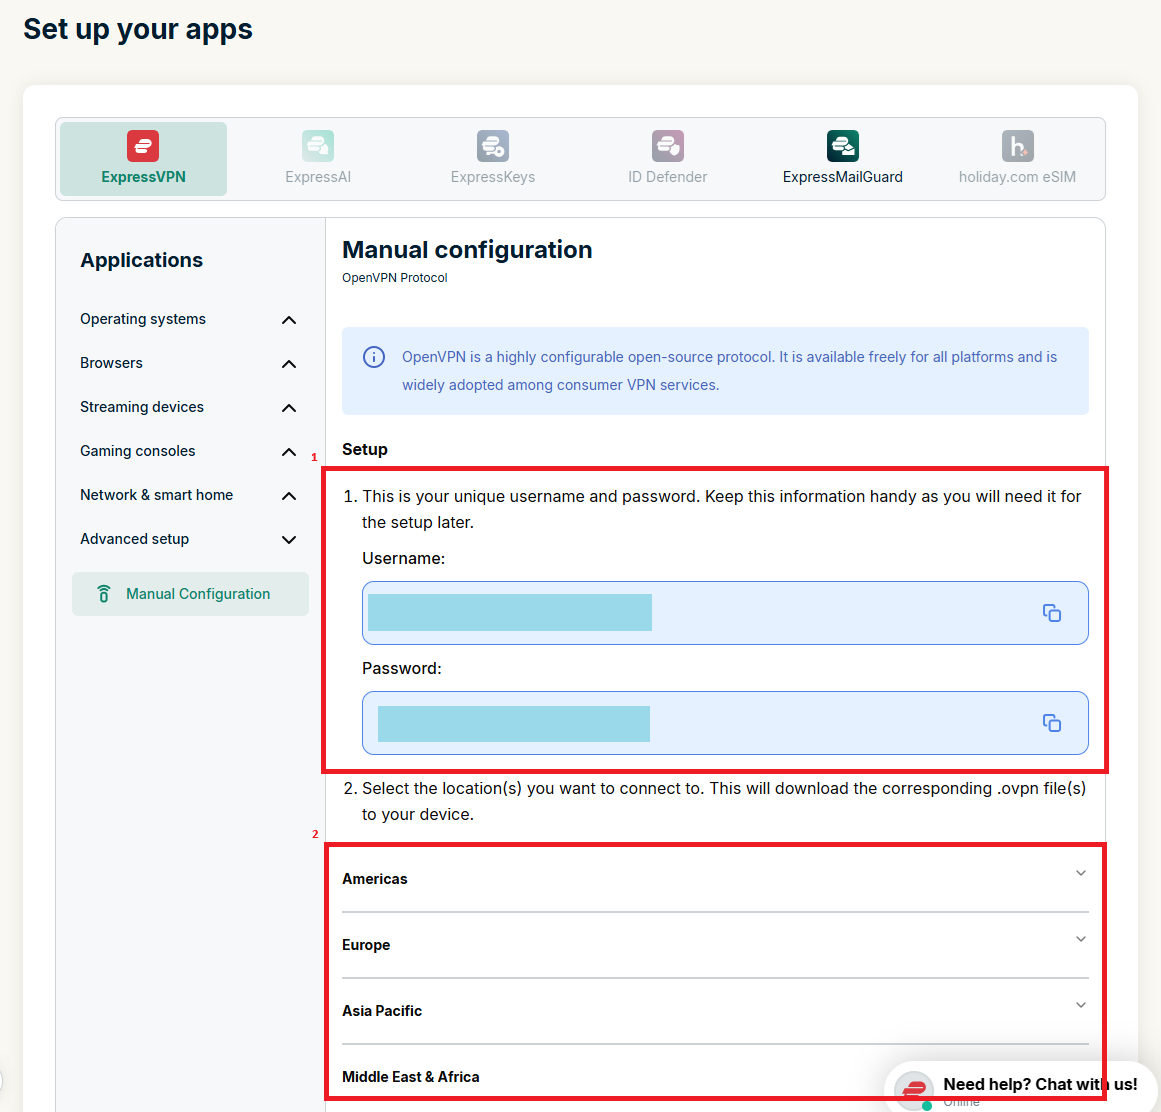
Task: Click the Password field
Action: tap(725, 723)
